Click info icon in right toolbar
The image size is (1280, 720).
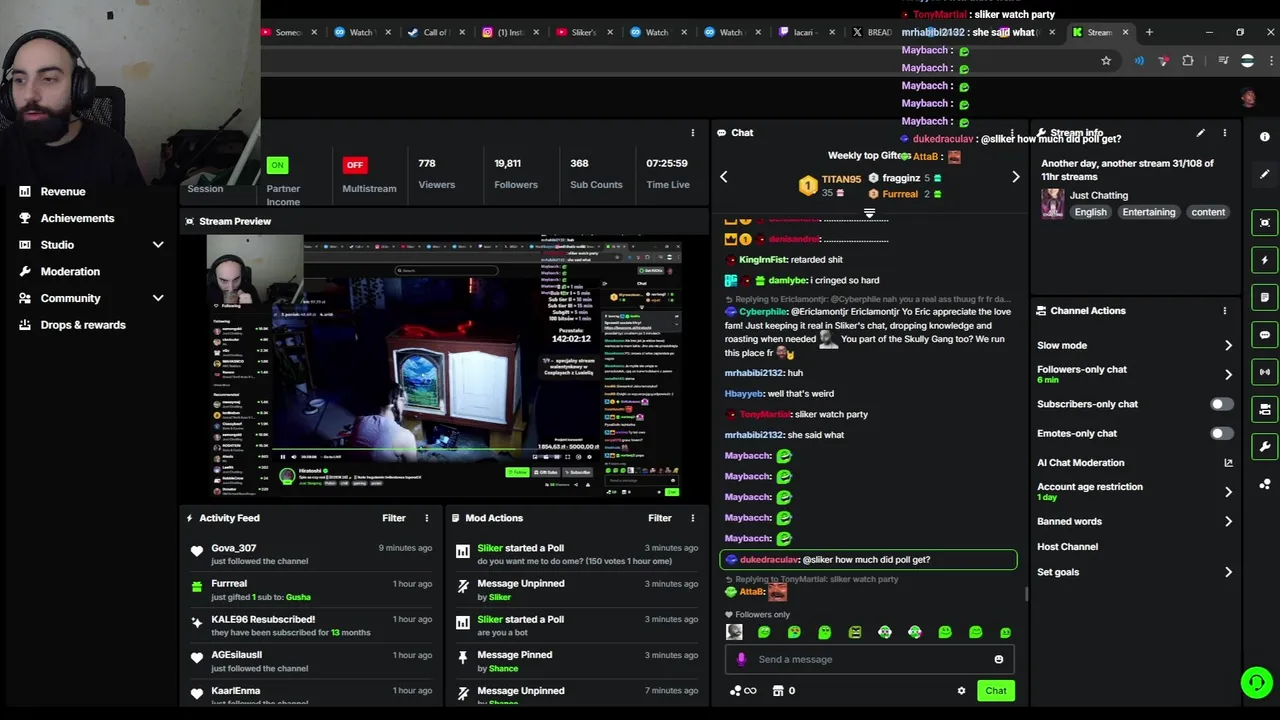[x=1264, y=137]
